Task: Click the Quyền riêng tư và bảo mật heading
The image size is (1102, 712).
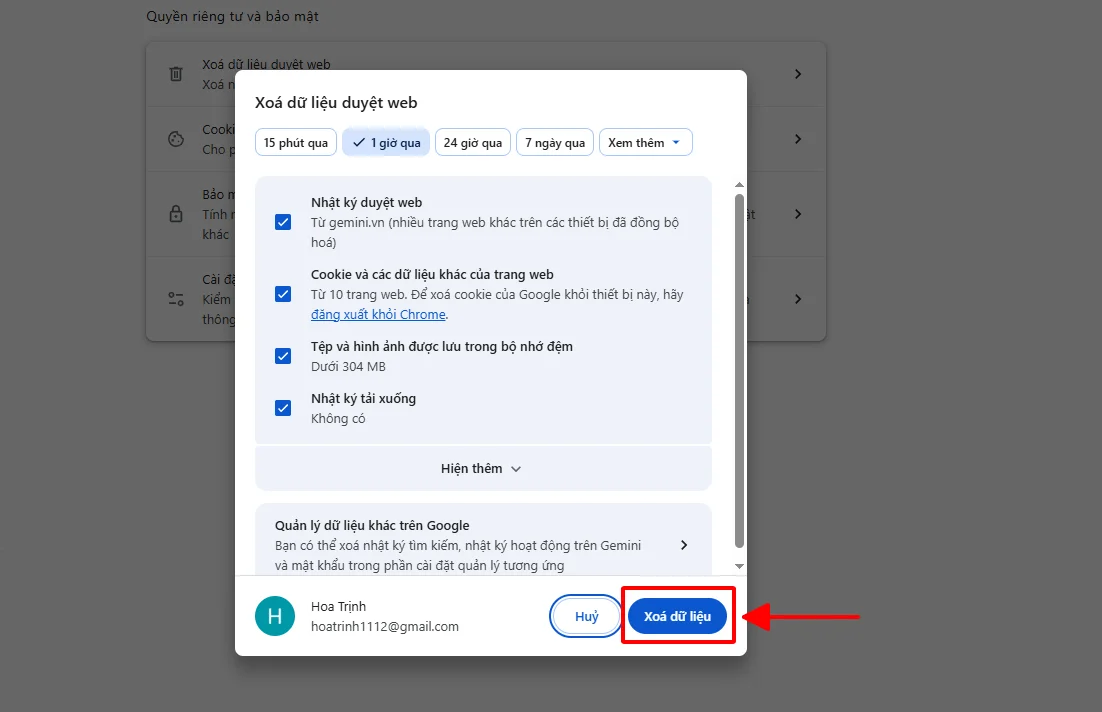Action: coord(232,16)
